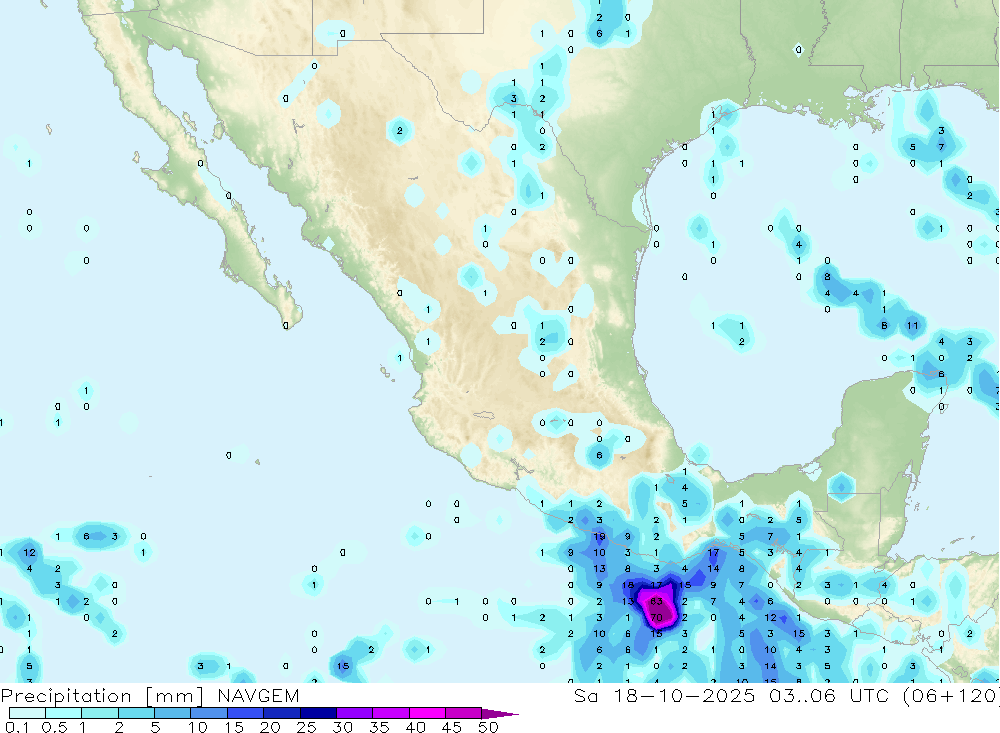Image resolution: width=1000 pixels, height=733 pixels.
Task: Click the "63" value in magenta area
Action: point(656,601)
